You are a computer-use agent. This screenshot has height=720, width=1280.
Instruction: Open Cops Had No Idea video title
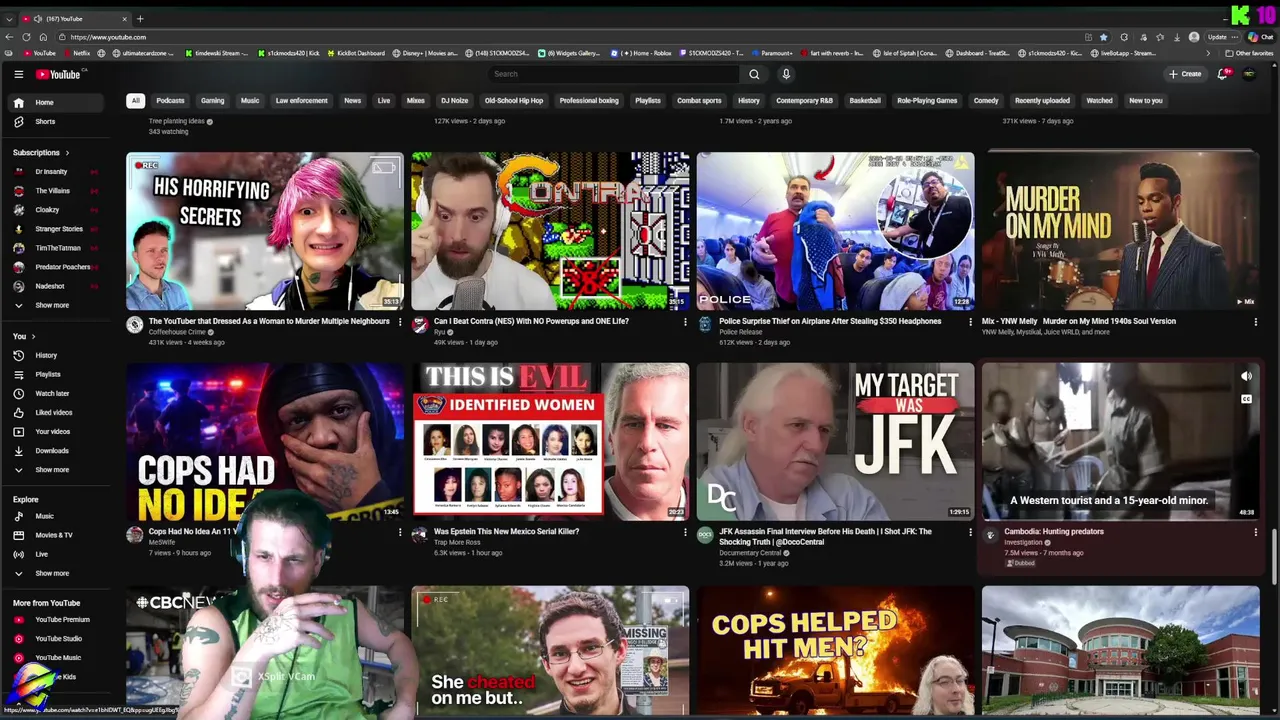195,532
